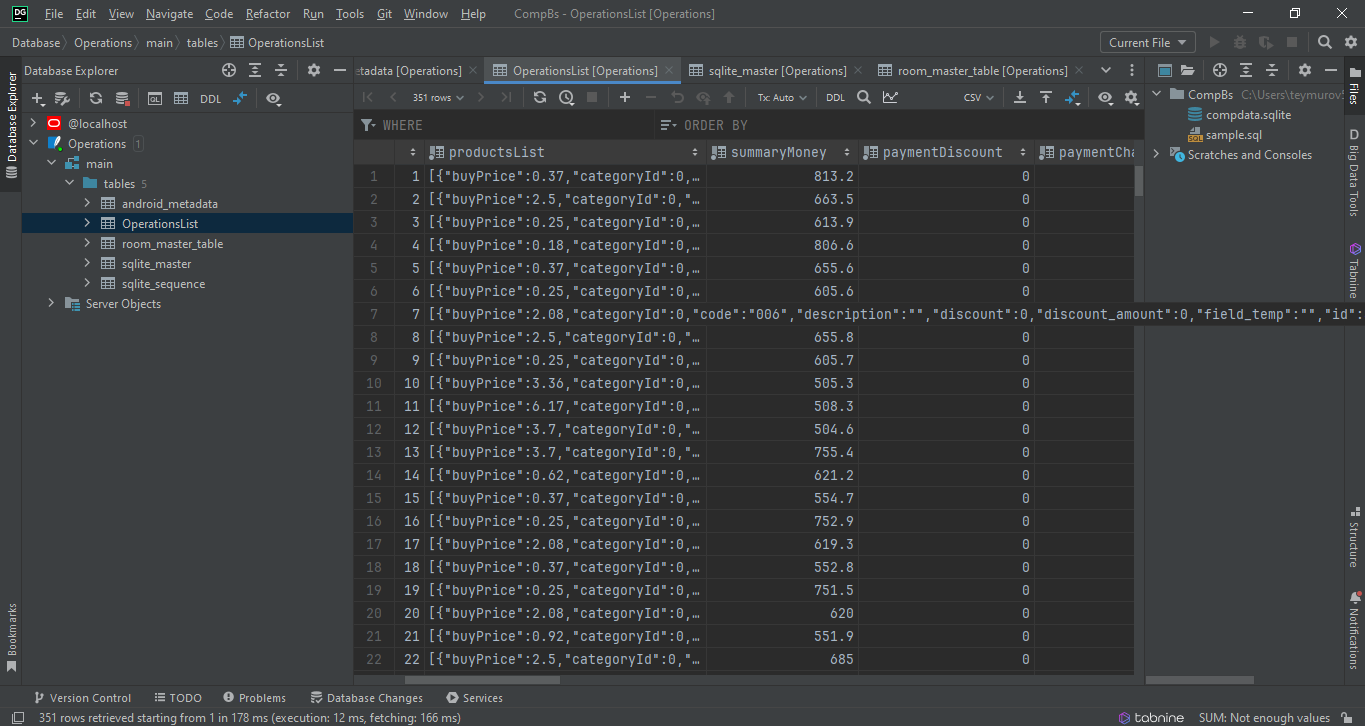Click the tabnine status bar widget
The height and width of the screenshot is (726, 1365).
[1151, 718]
